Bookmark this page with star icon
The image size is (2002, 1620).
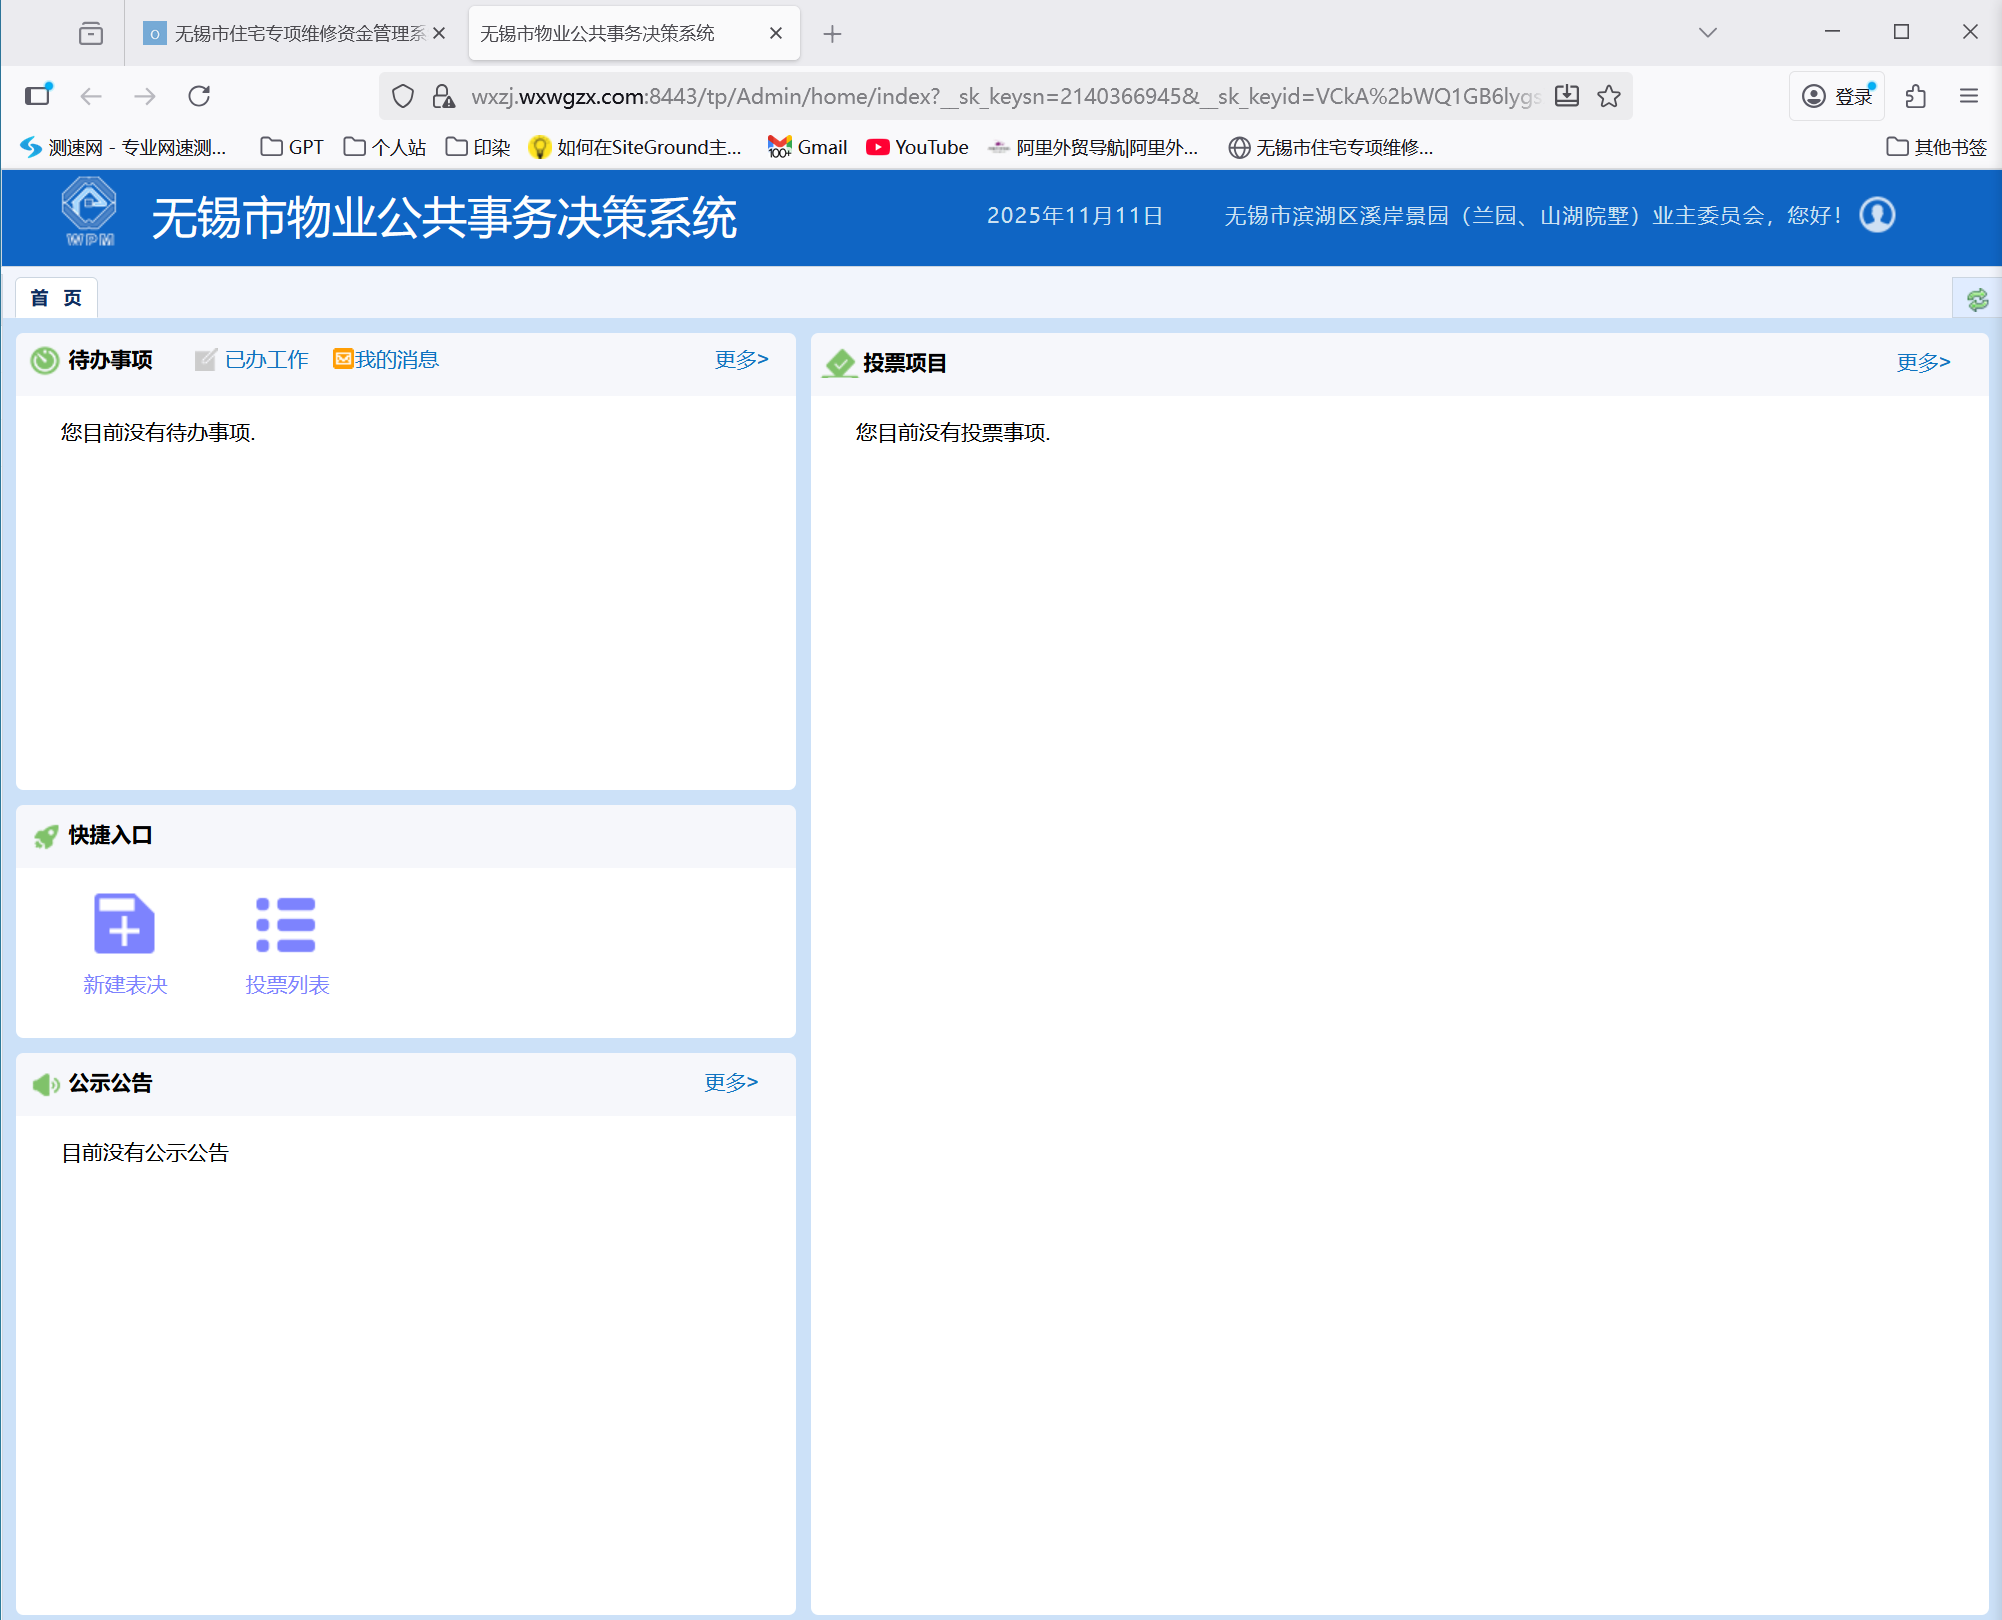click(1609, 96)
